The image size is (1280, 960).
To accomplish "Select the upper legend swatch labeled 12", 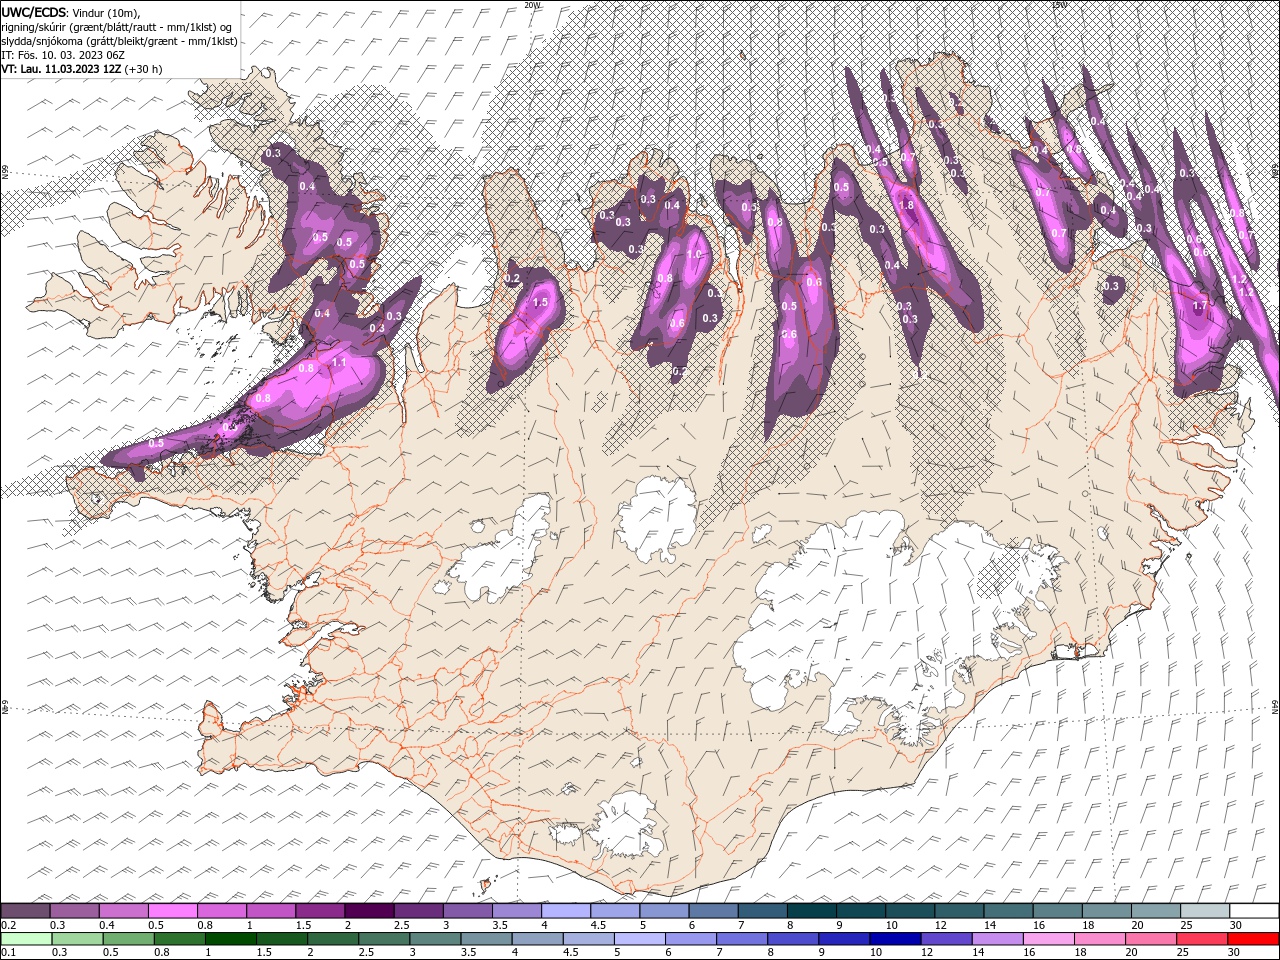I will click(958, 911).
